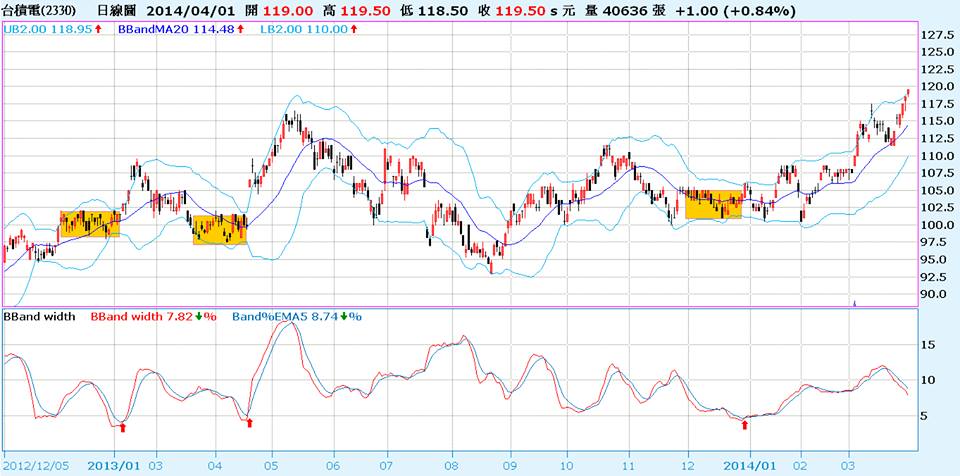Click the red up arrow beside LB2.00 110.00
Viewport: 960px width, 476px height.
(x=354, y=30)
